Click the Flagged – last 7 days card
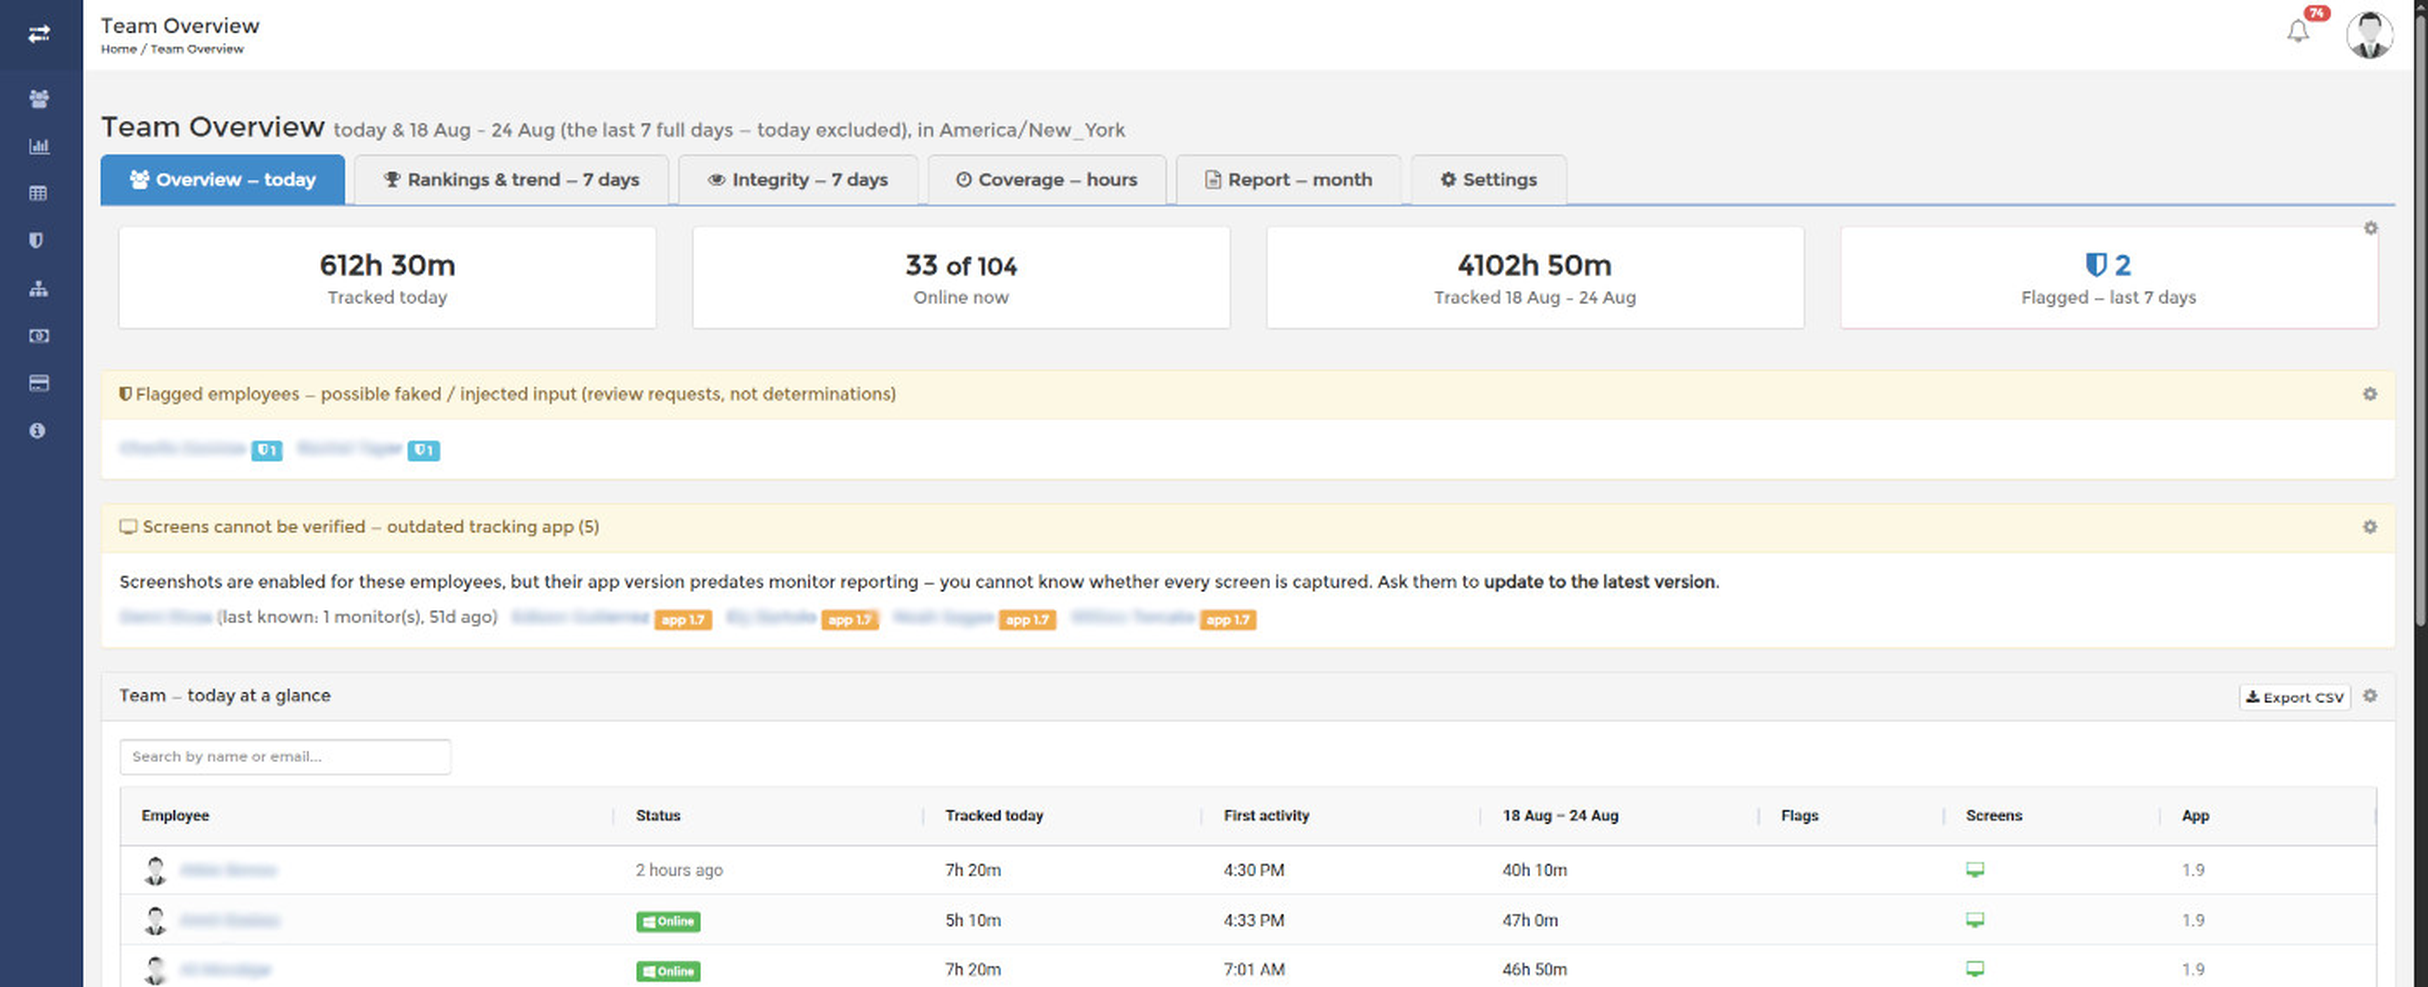The height and width of the screenshot is (987, 2428). coord(2108,278)
